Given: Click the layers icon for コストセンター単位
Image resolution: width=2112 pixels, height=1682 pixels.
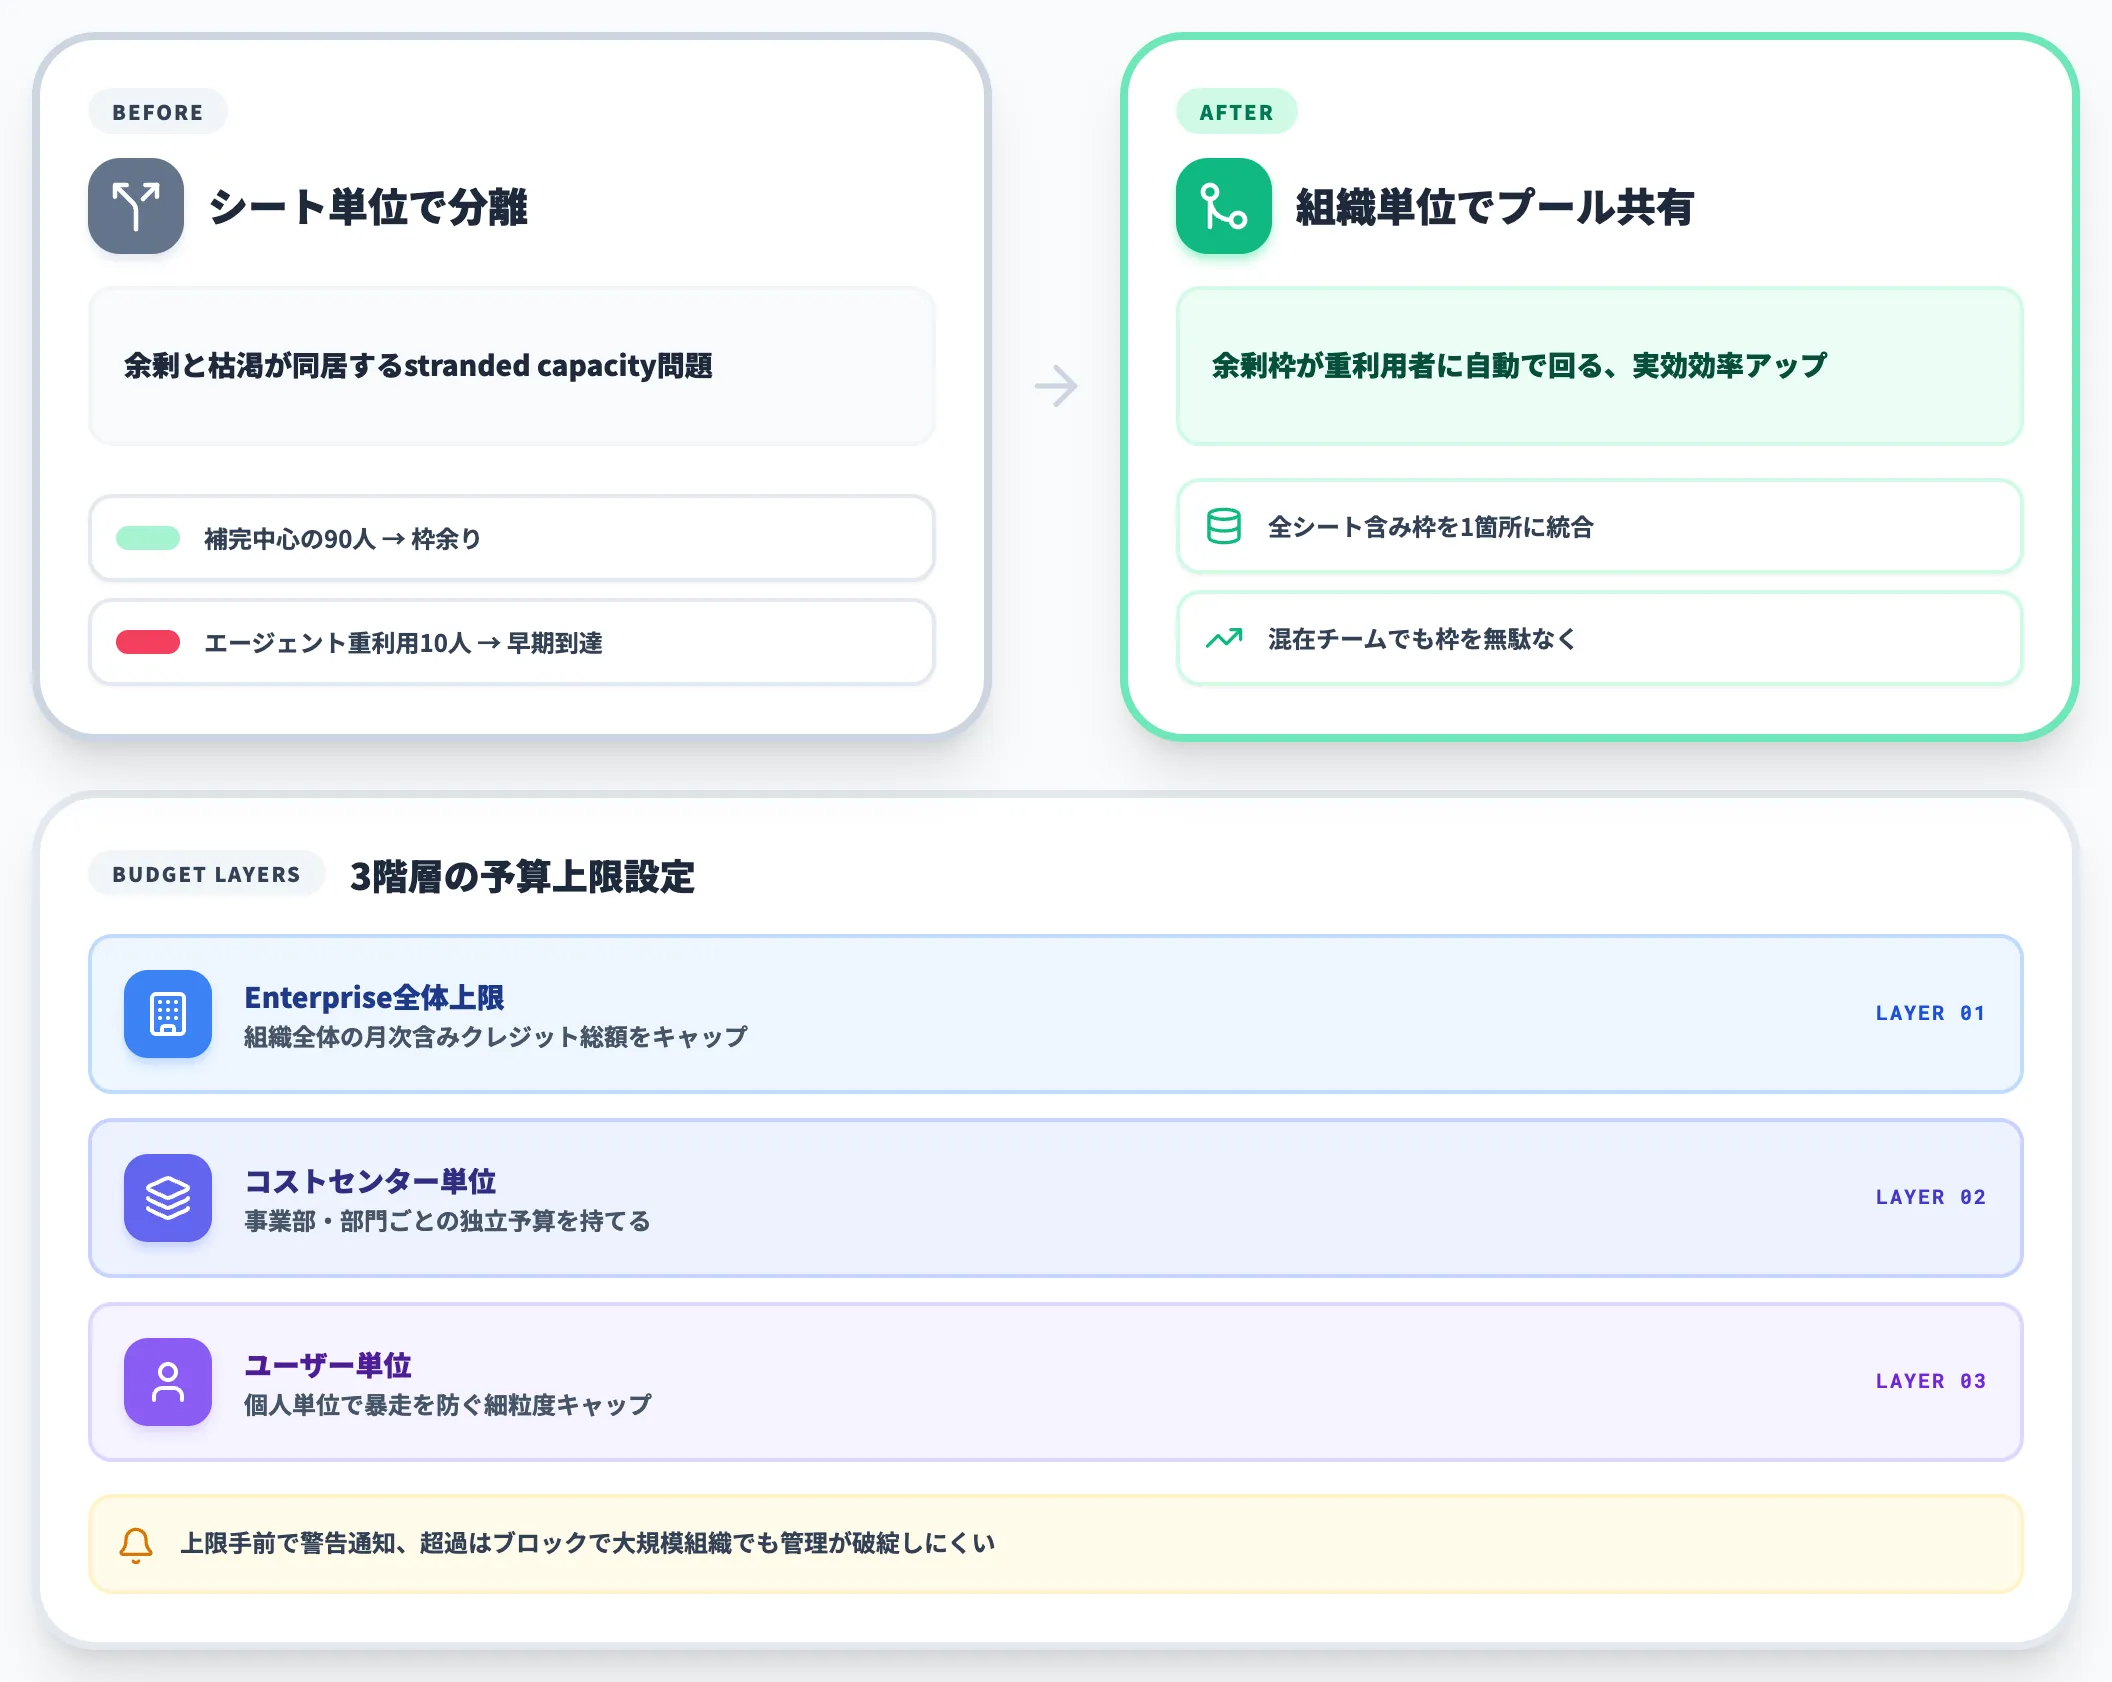Looking at the screenshot, I should coord(168,1198).
